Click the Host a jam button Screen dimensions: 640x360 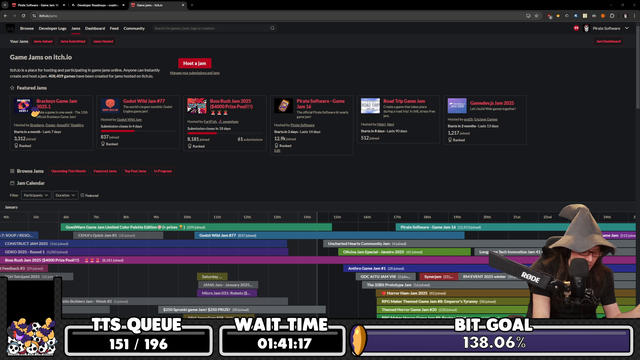tap(195, 63)
